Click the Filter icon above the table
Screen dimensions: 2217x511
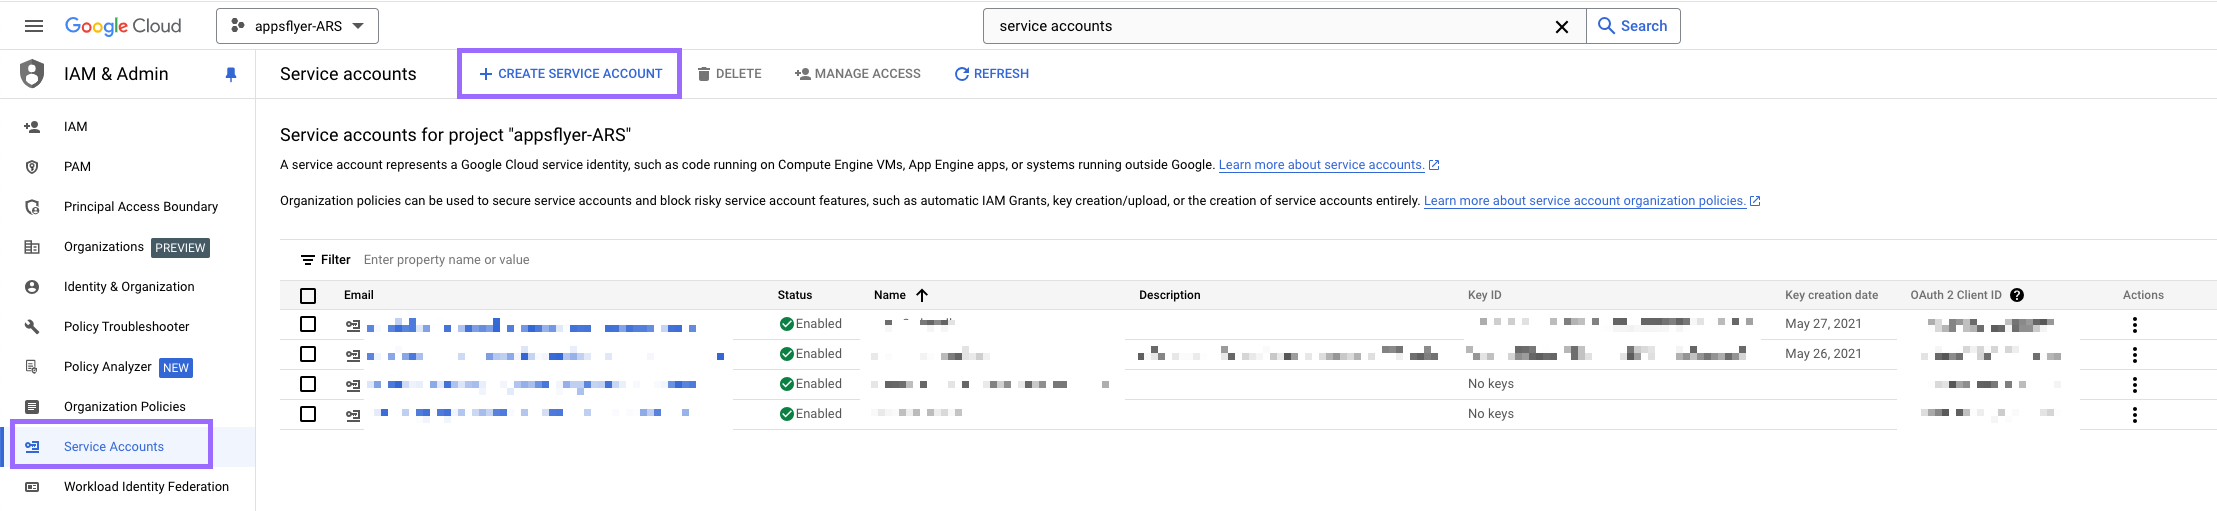point(308,260)
